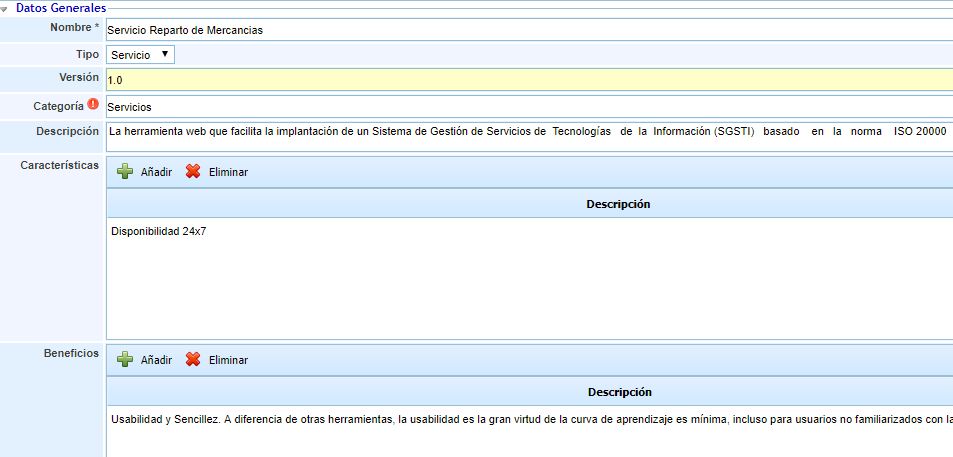Click the red X icon in Beneficios
Image resolution: width=953 pixels, height=457 pixels.
tap(193, 360)
